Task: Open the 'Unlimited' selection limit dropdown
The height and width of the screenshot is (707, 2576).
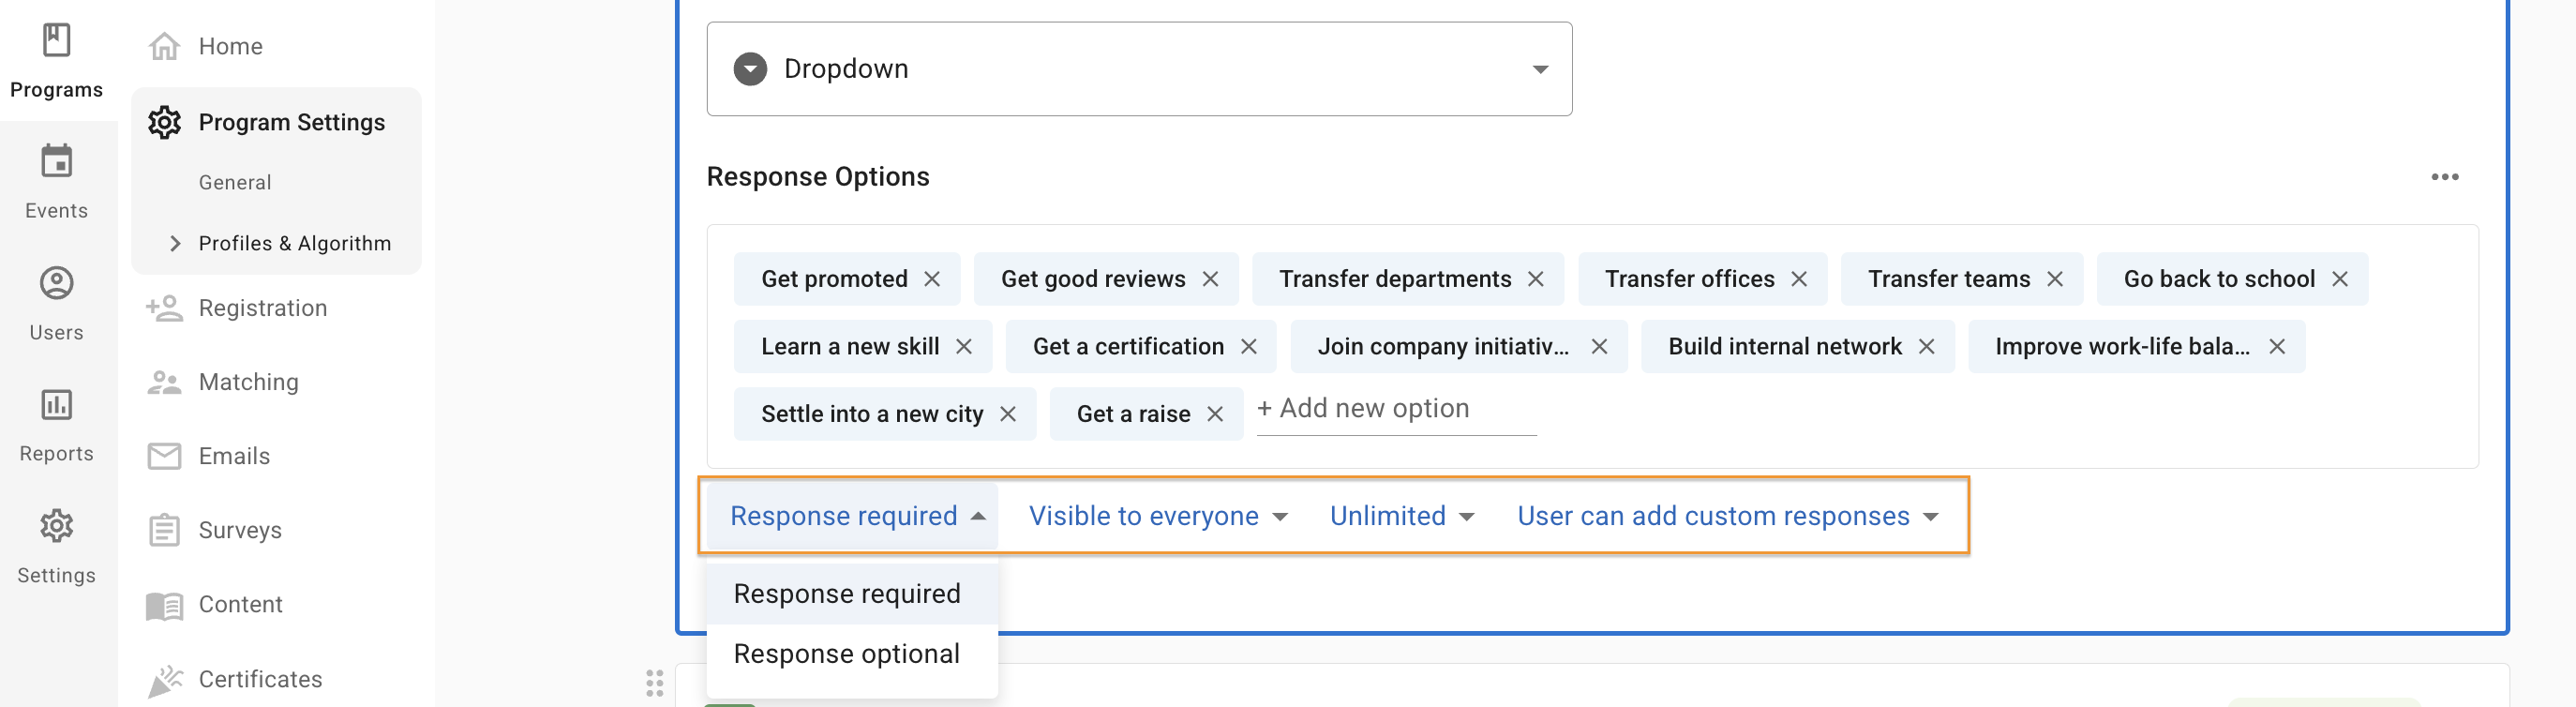Action: coord(1401,516)
